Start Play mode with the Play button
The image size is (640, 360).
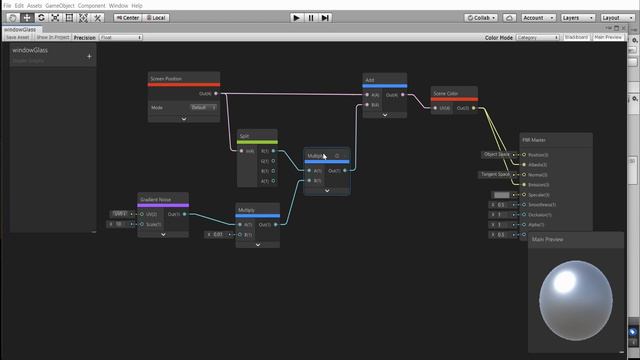point(296,18)
